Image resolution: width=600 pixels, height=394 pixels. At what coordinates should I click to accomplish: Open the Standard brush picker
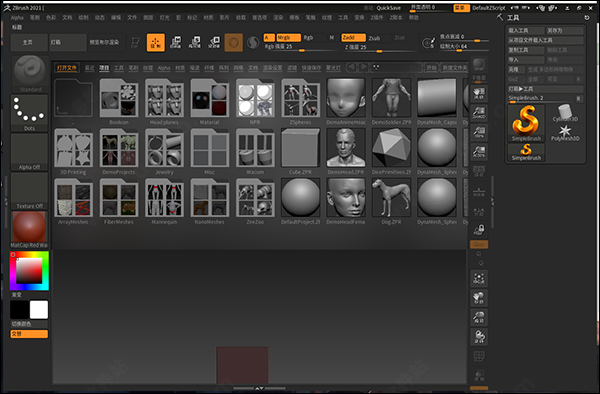[30, 73]
